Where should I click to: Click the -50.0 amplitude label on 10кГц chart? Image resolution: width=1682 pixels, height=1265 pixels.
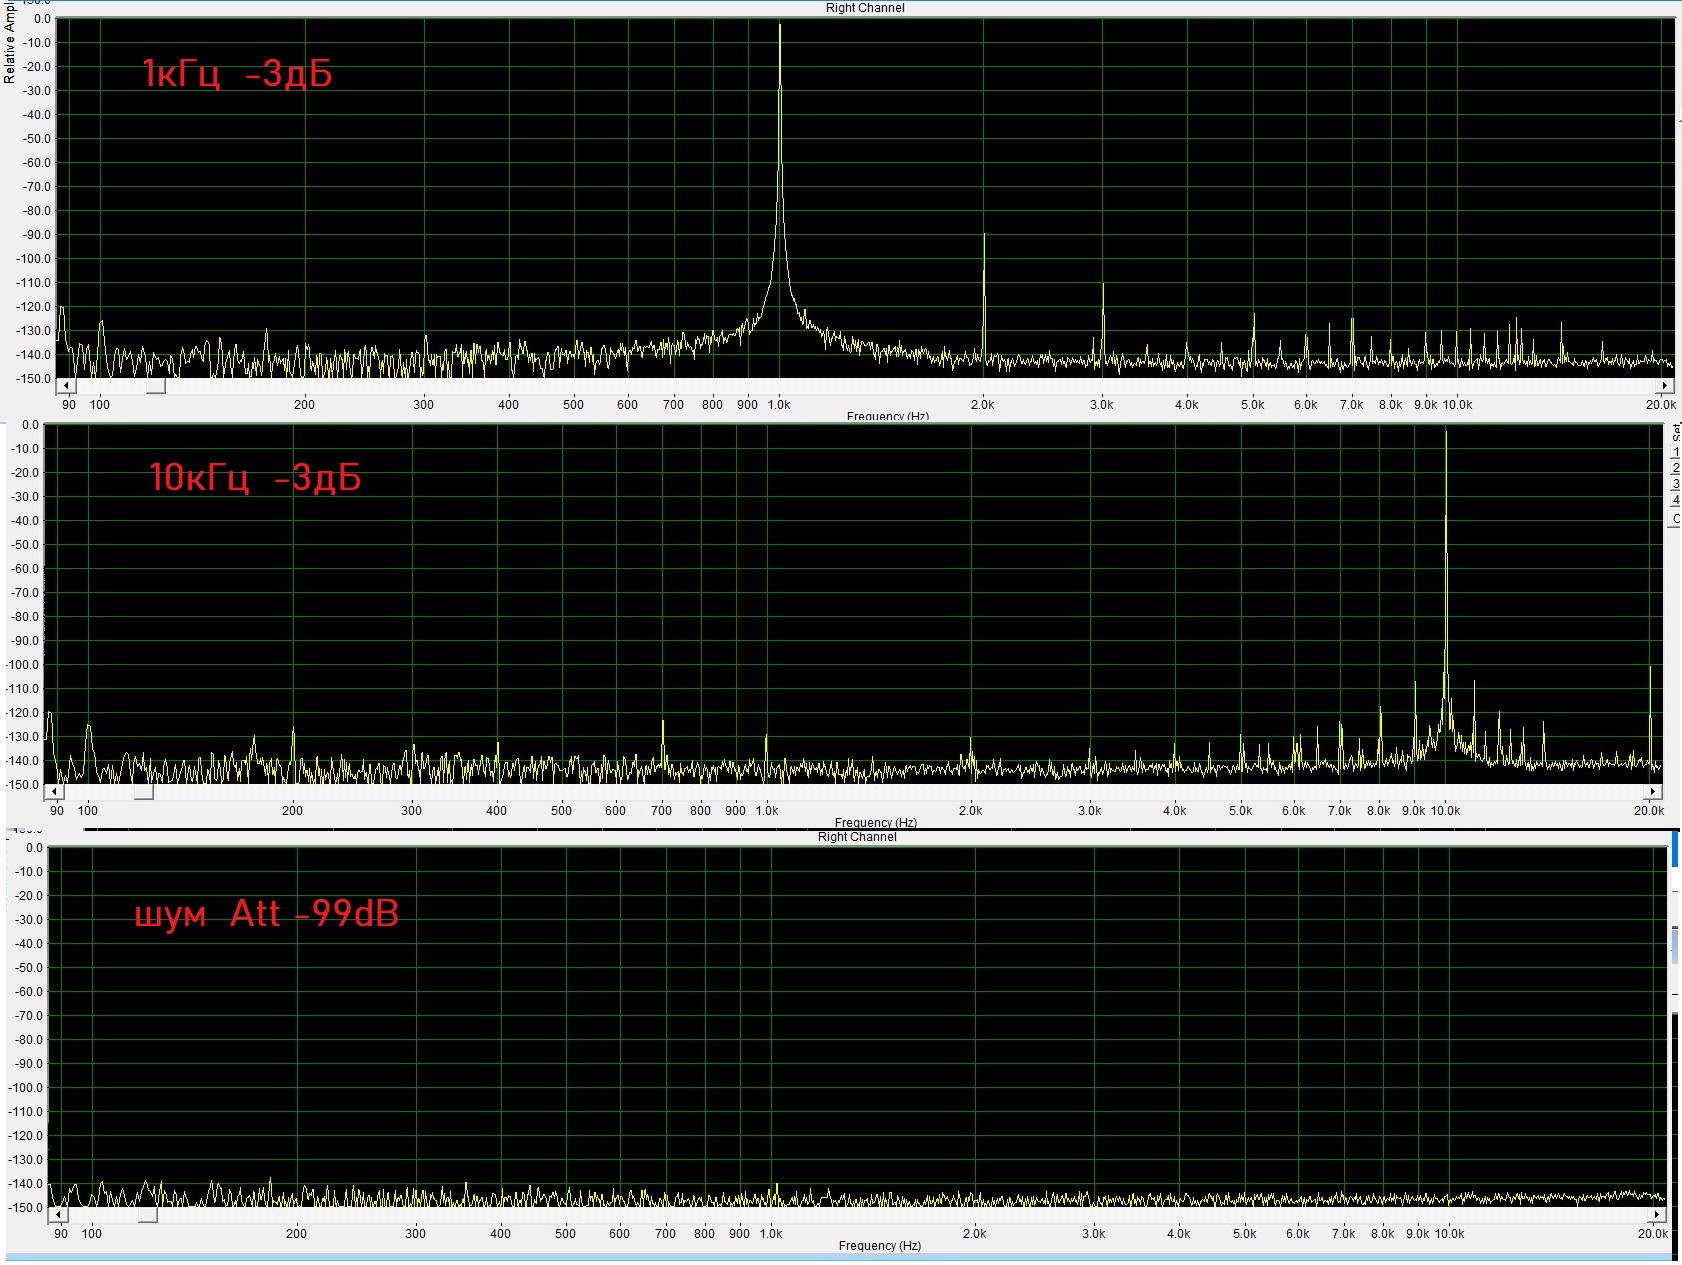[x=24, y=545]
